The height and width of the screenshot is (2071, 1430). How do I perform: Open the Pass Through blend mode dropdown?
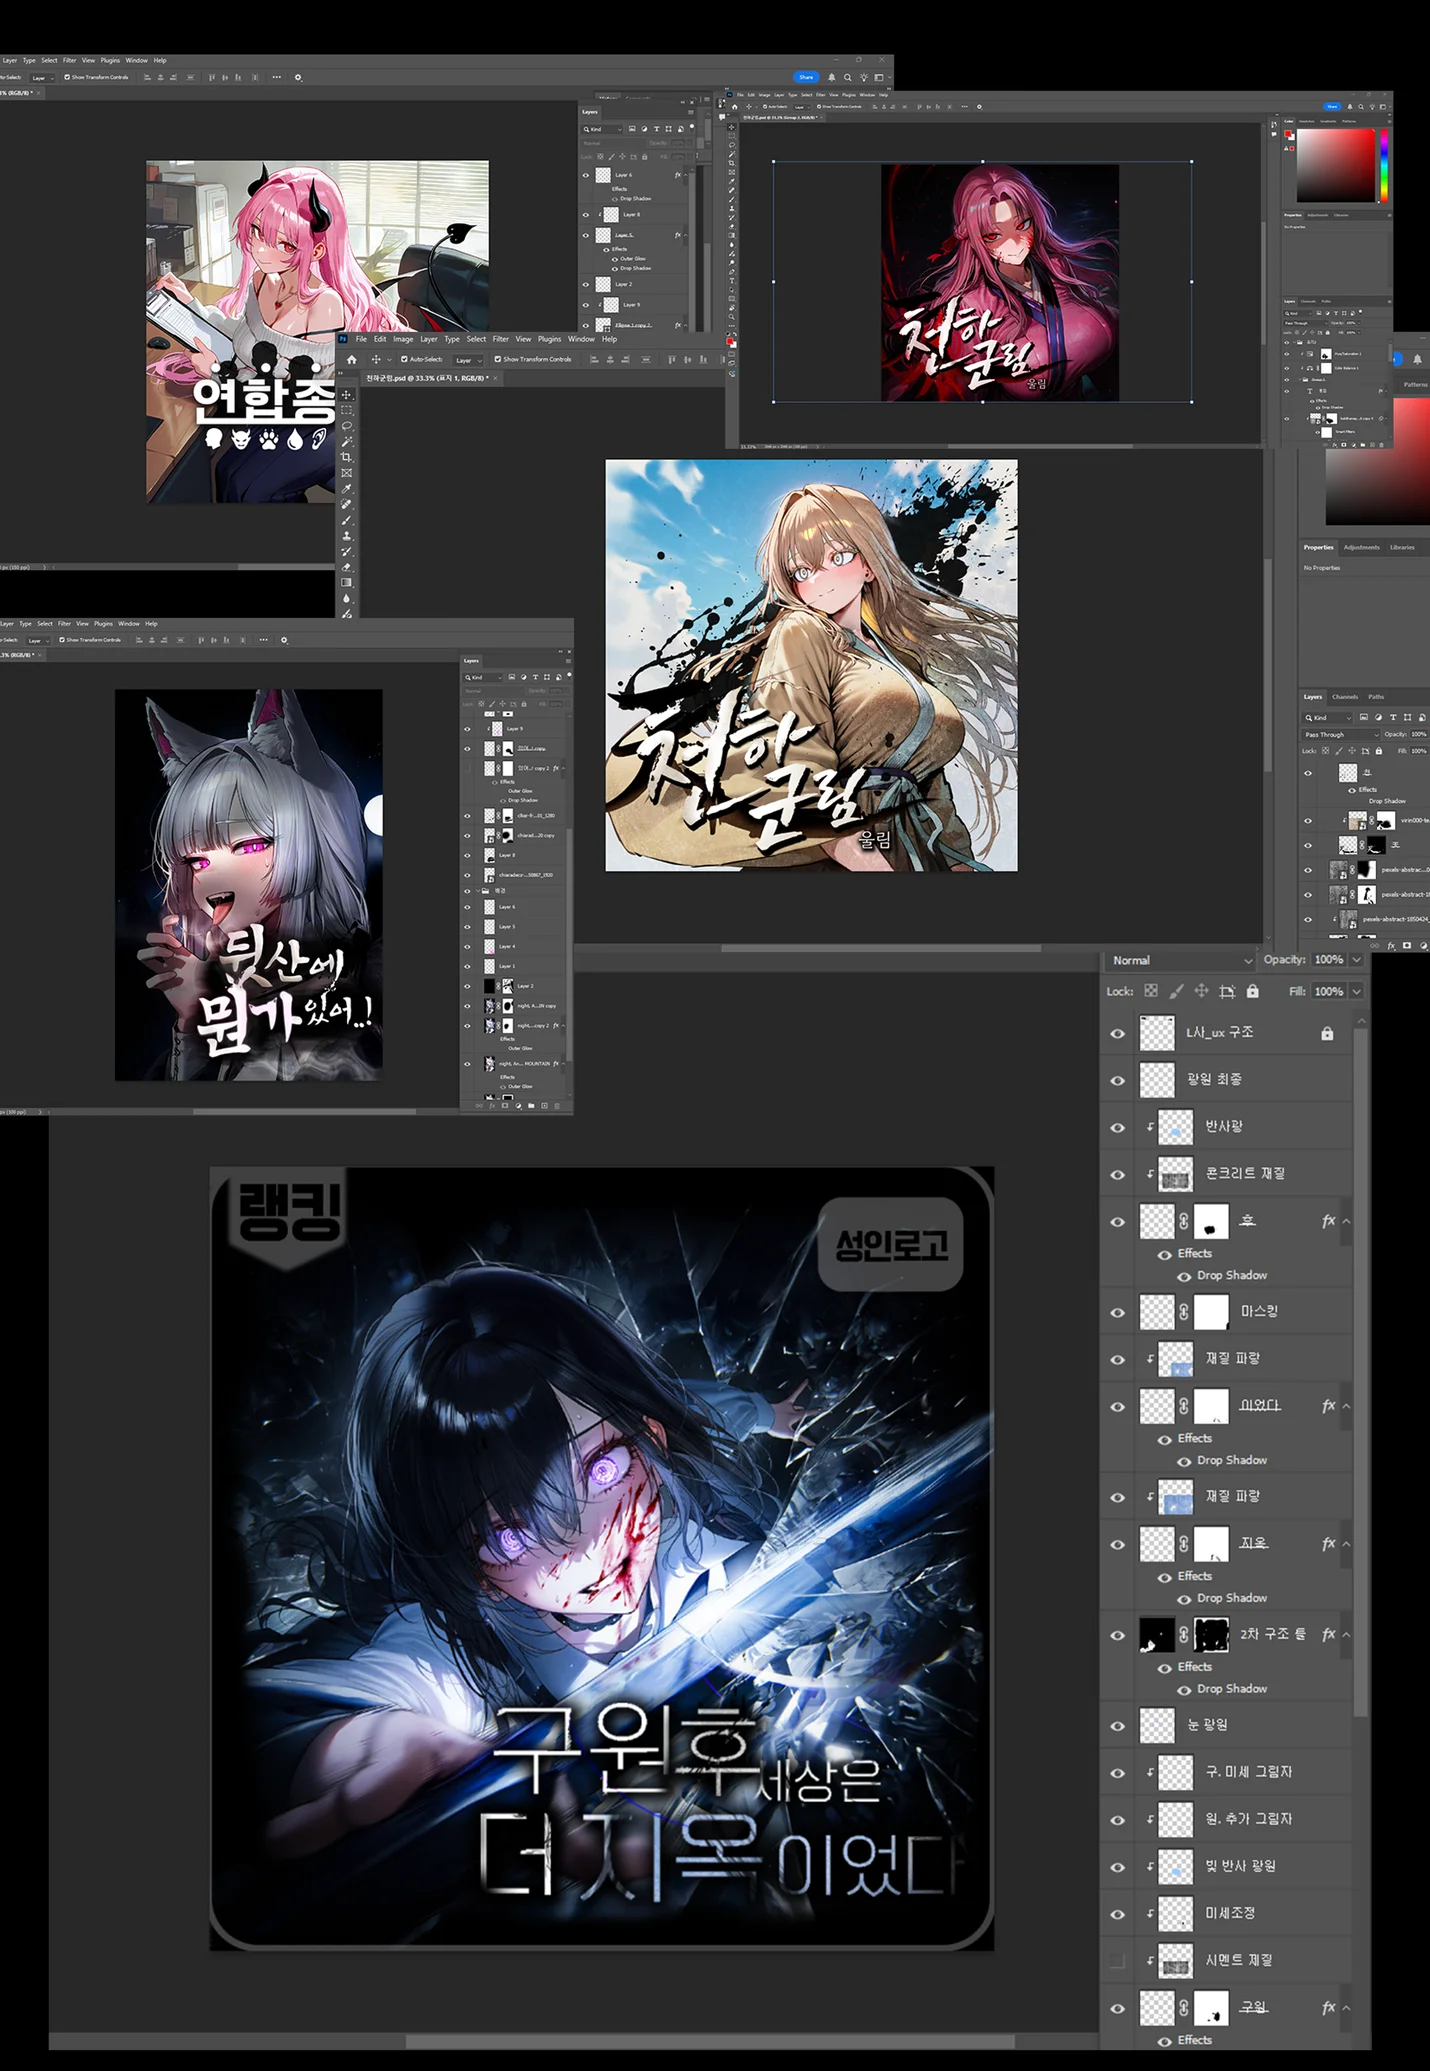pos(1341,734)
